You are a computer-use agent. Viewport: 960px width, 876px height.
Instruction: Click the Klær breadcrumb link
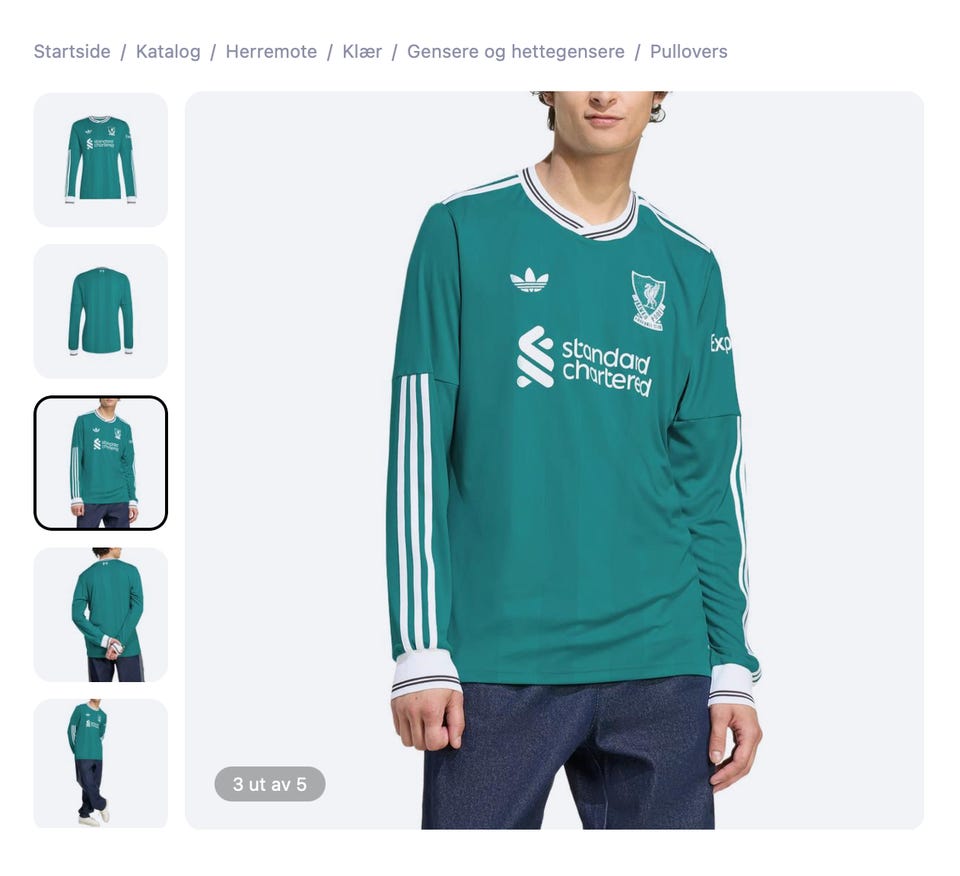[x=362, y=51]
